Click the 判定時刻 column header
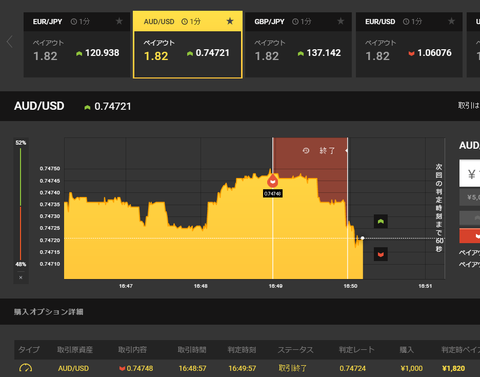This screenshot has width=480, height=377. click(242, 350)
